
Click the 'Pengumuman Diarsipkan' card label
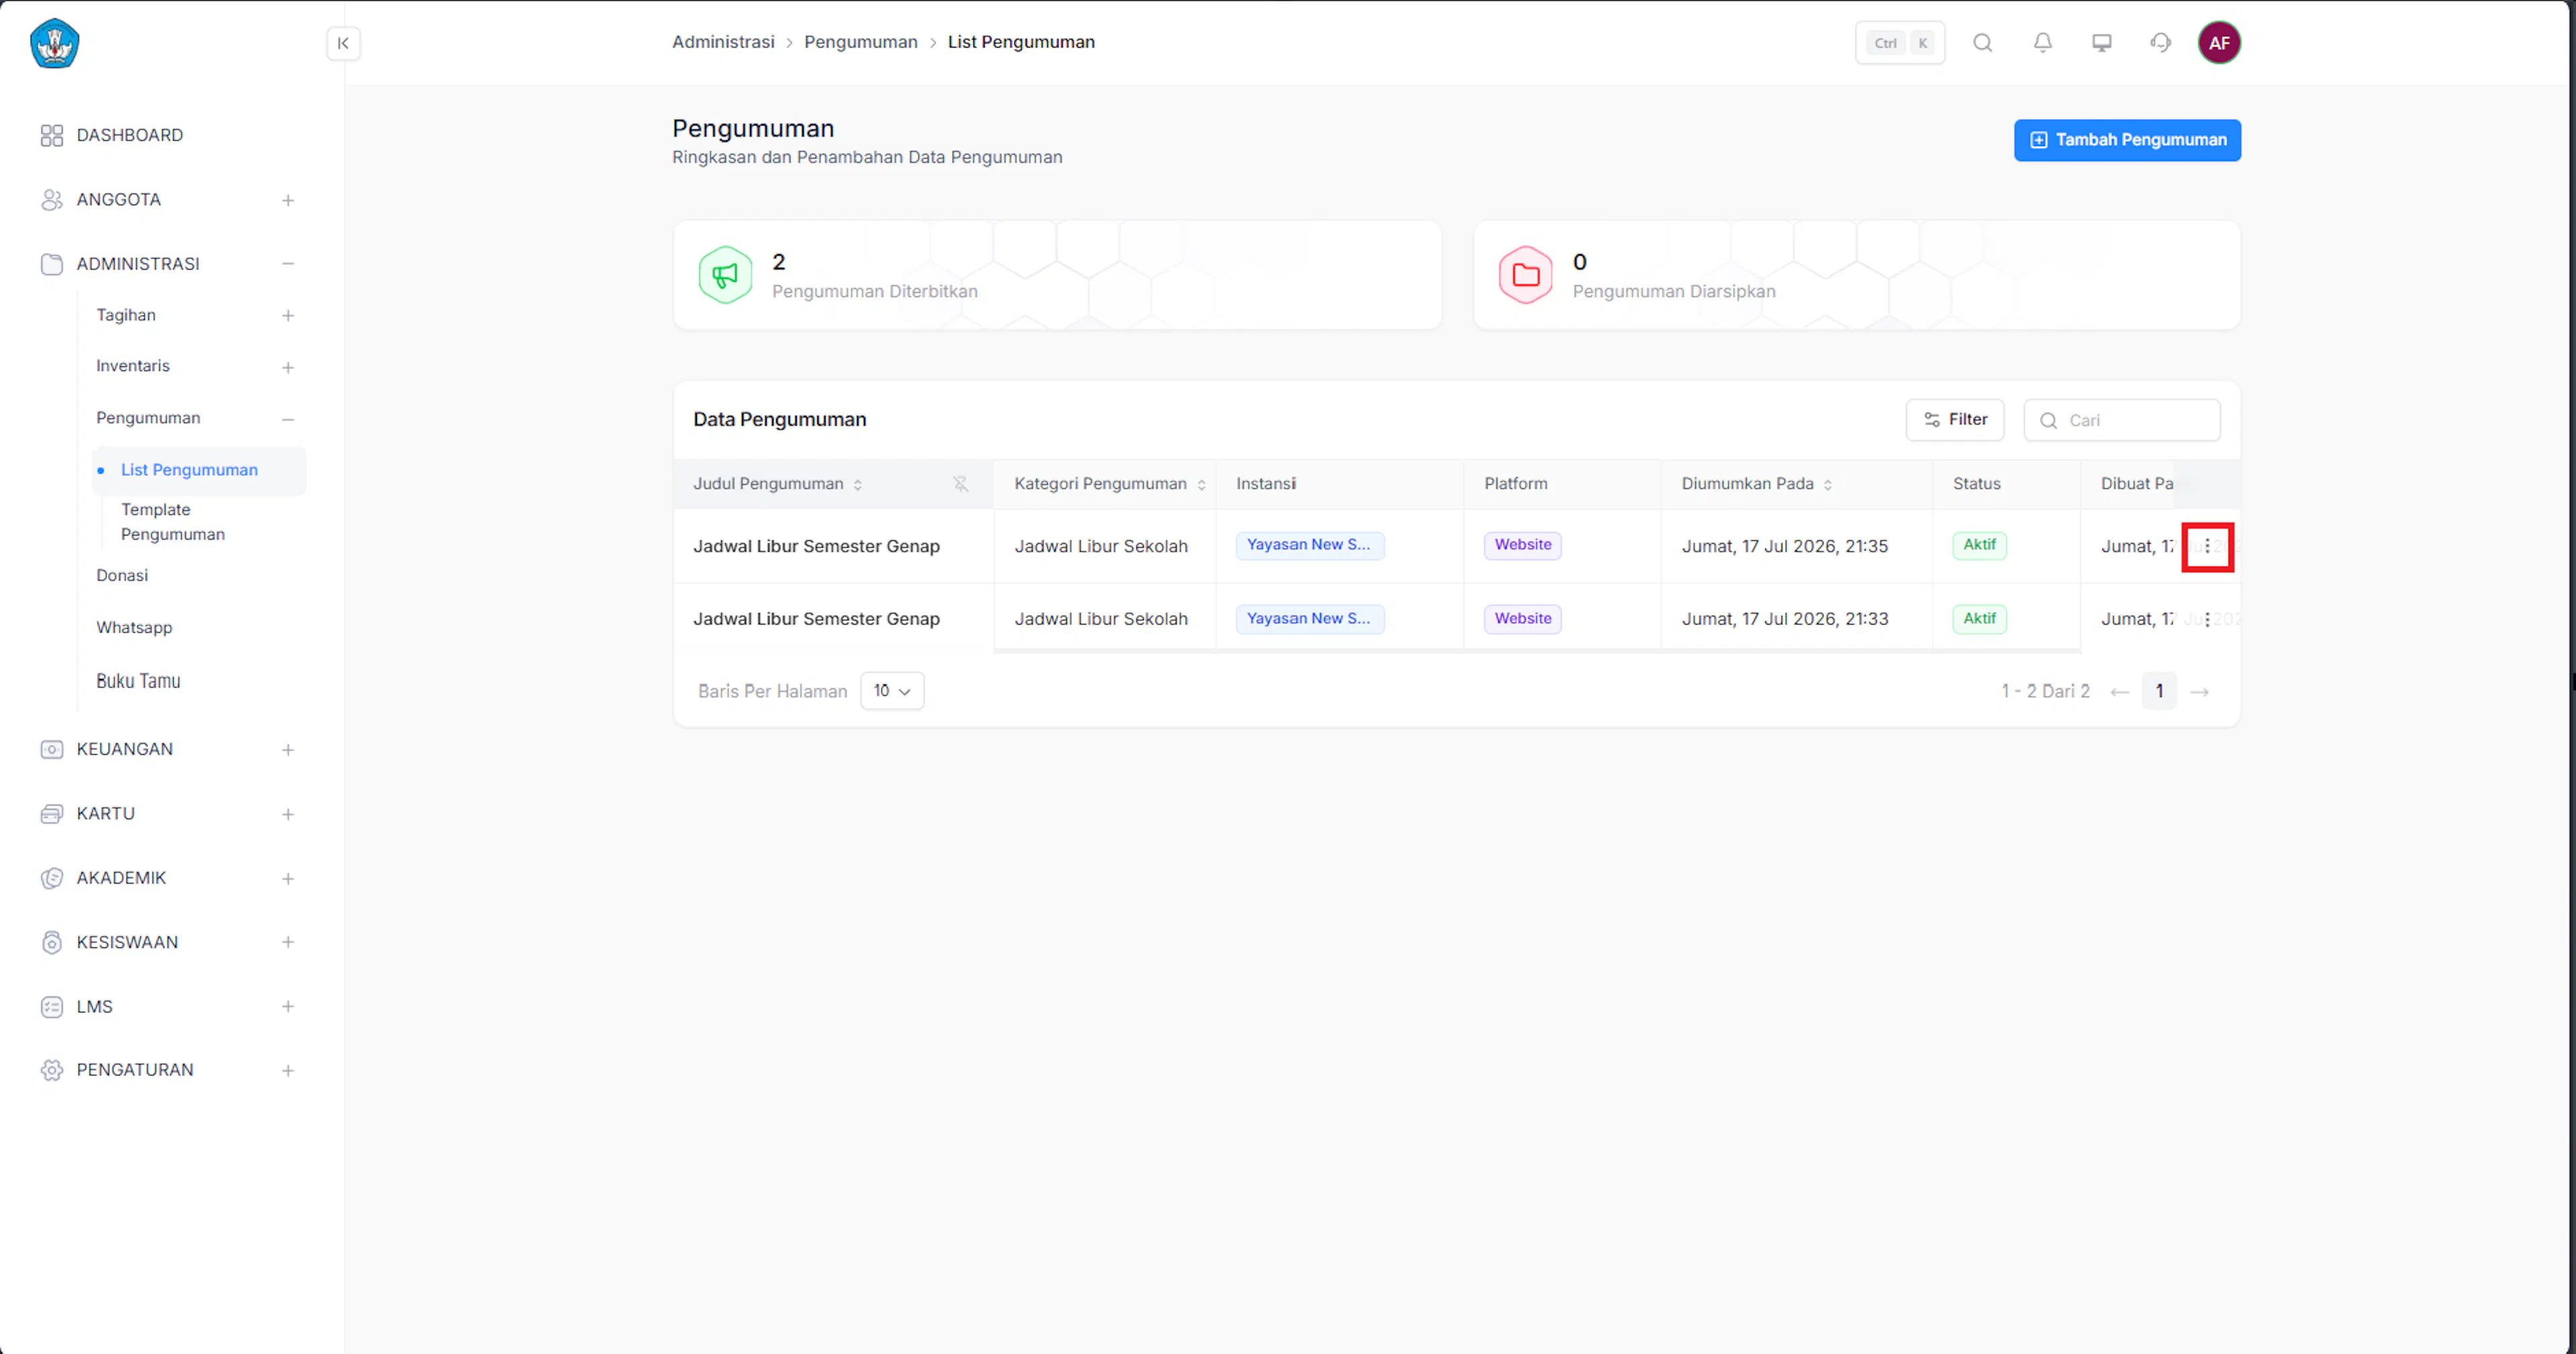coord(1673,291)
